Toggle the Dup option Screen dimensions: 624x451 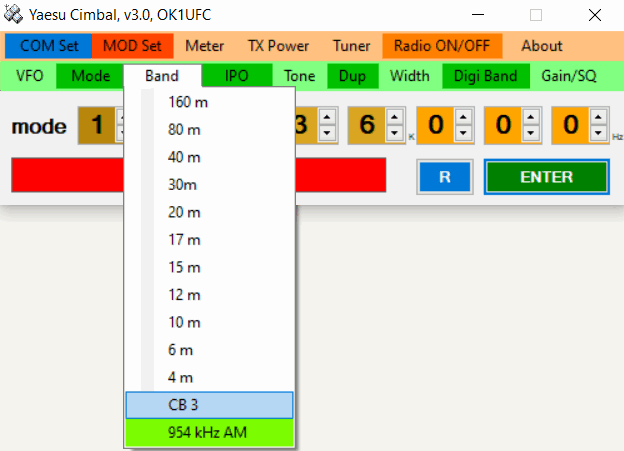point(351,76)
